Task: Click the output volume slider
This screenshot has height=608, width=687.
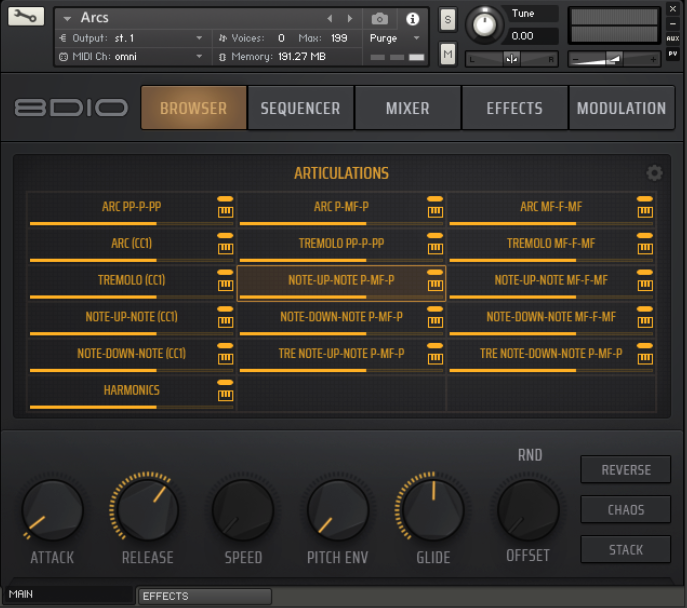Action: coord(614,59)
